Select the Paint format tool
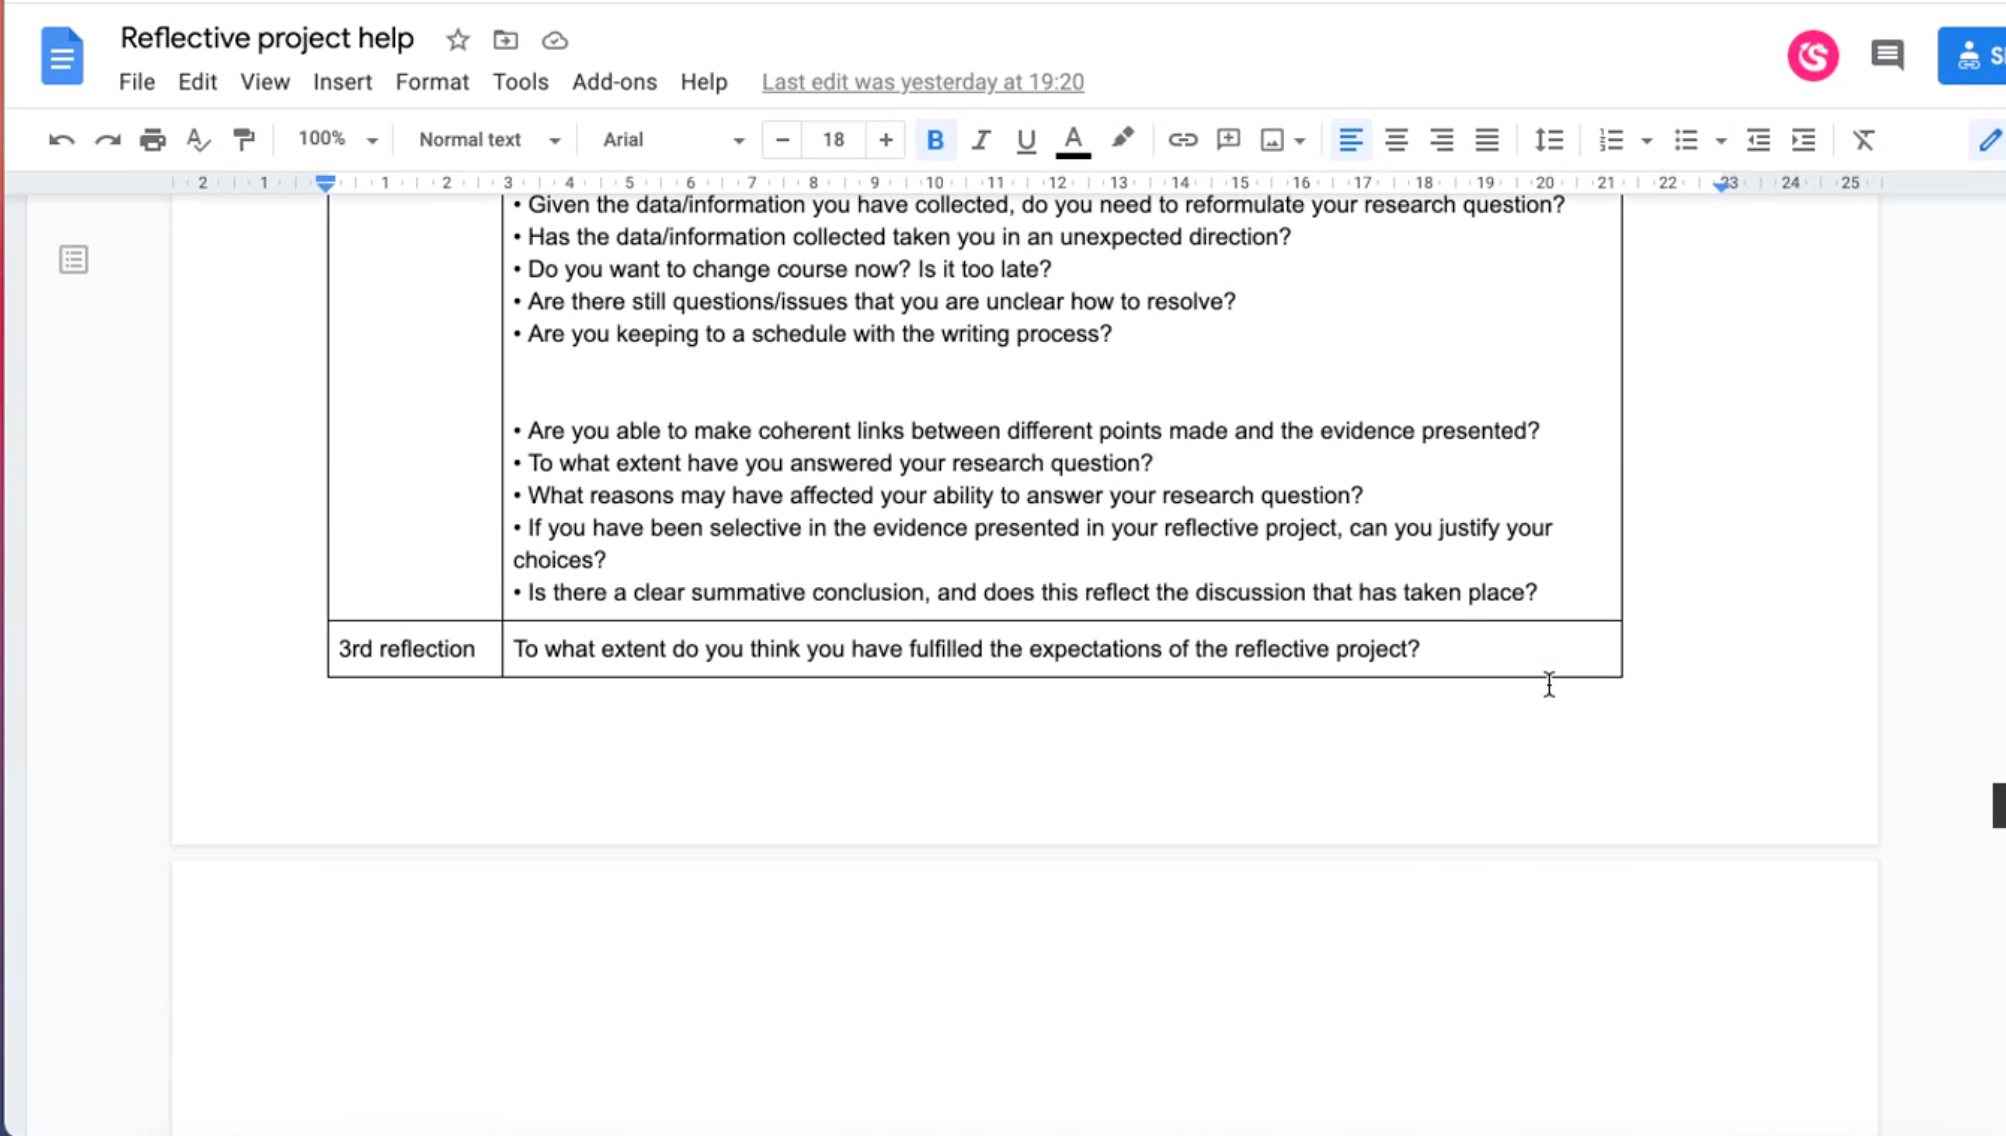The image size is (2006, 1136). (x=243, y=140)
